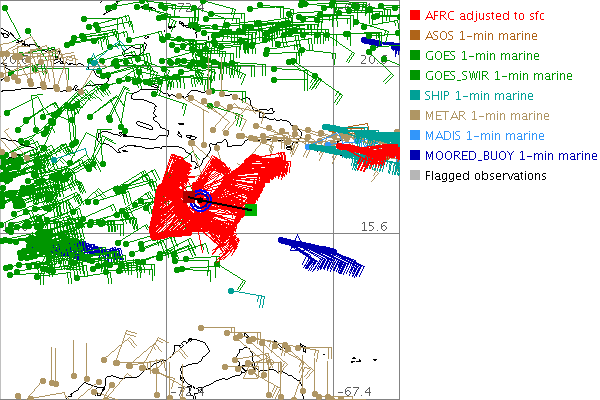Click the lone teal ship observation dot
The height and width of the screenshot is (400, 600).
tap(231, 291)
